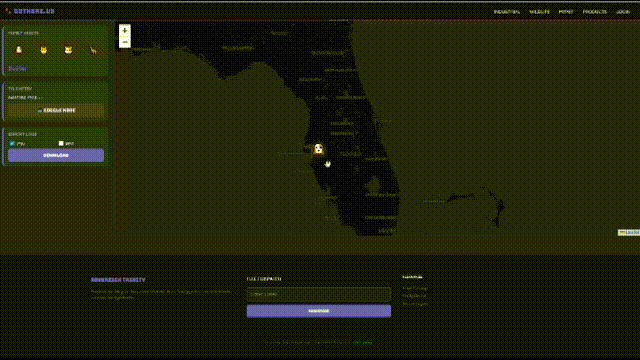This screenshot has height=360, width=640.
Task: Click the third footer link under the right heading
Action: [415, 304]
